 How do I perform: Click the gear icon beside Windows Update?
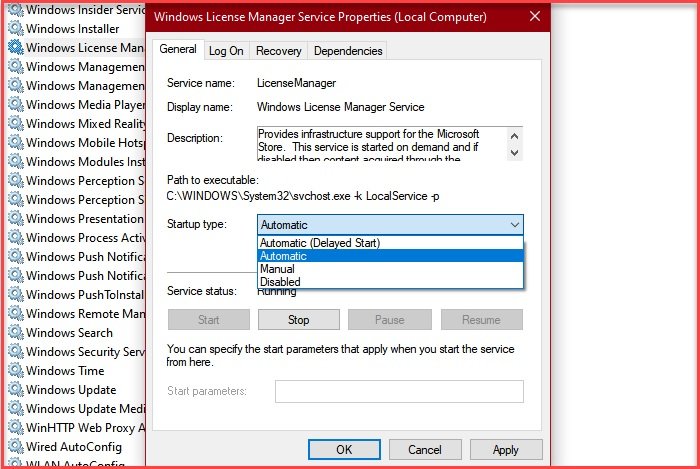(15, 390)
